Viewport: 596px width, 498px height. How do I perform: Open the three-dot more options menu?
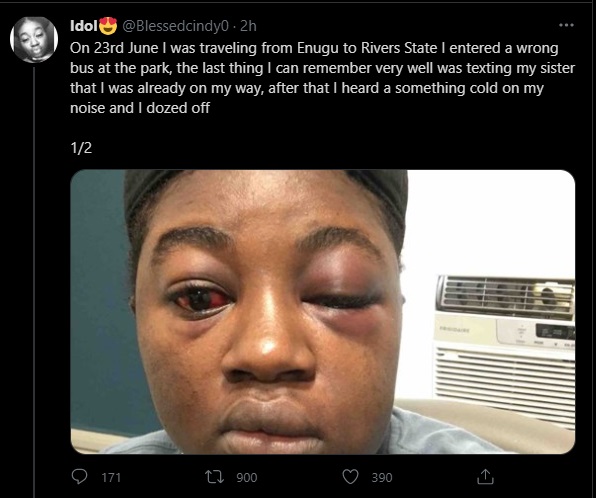point(566,25)
